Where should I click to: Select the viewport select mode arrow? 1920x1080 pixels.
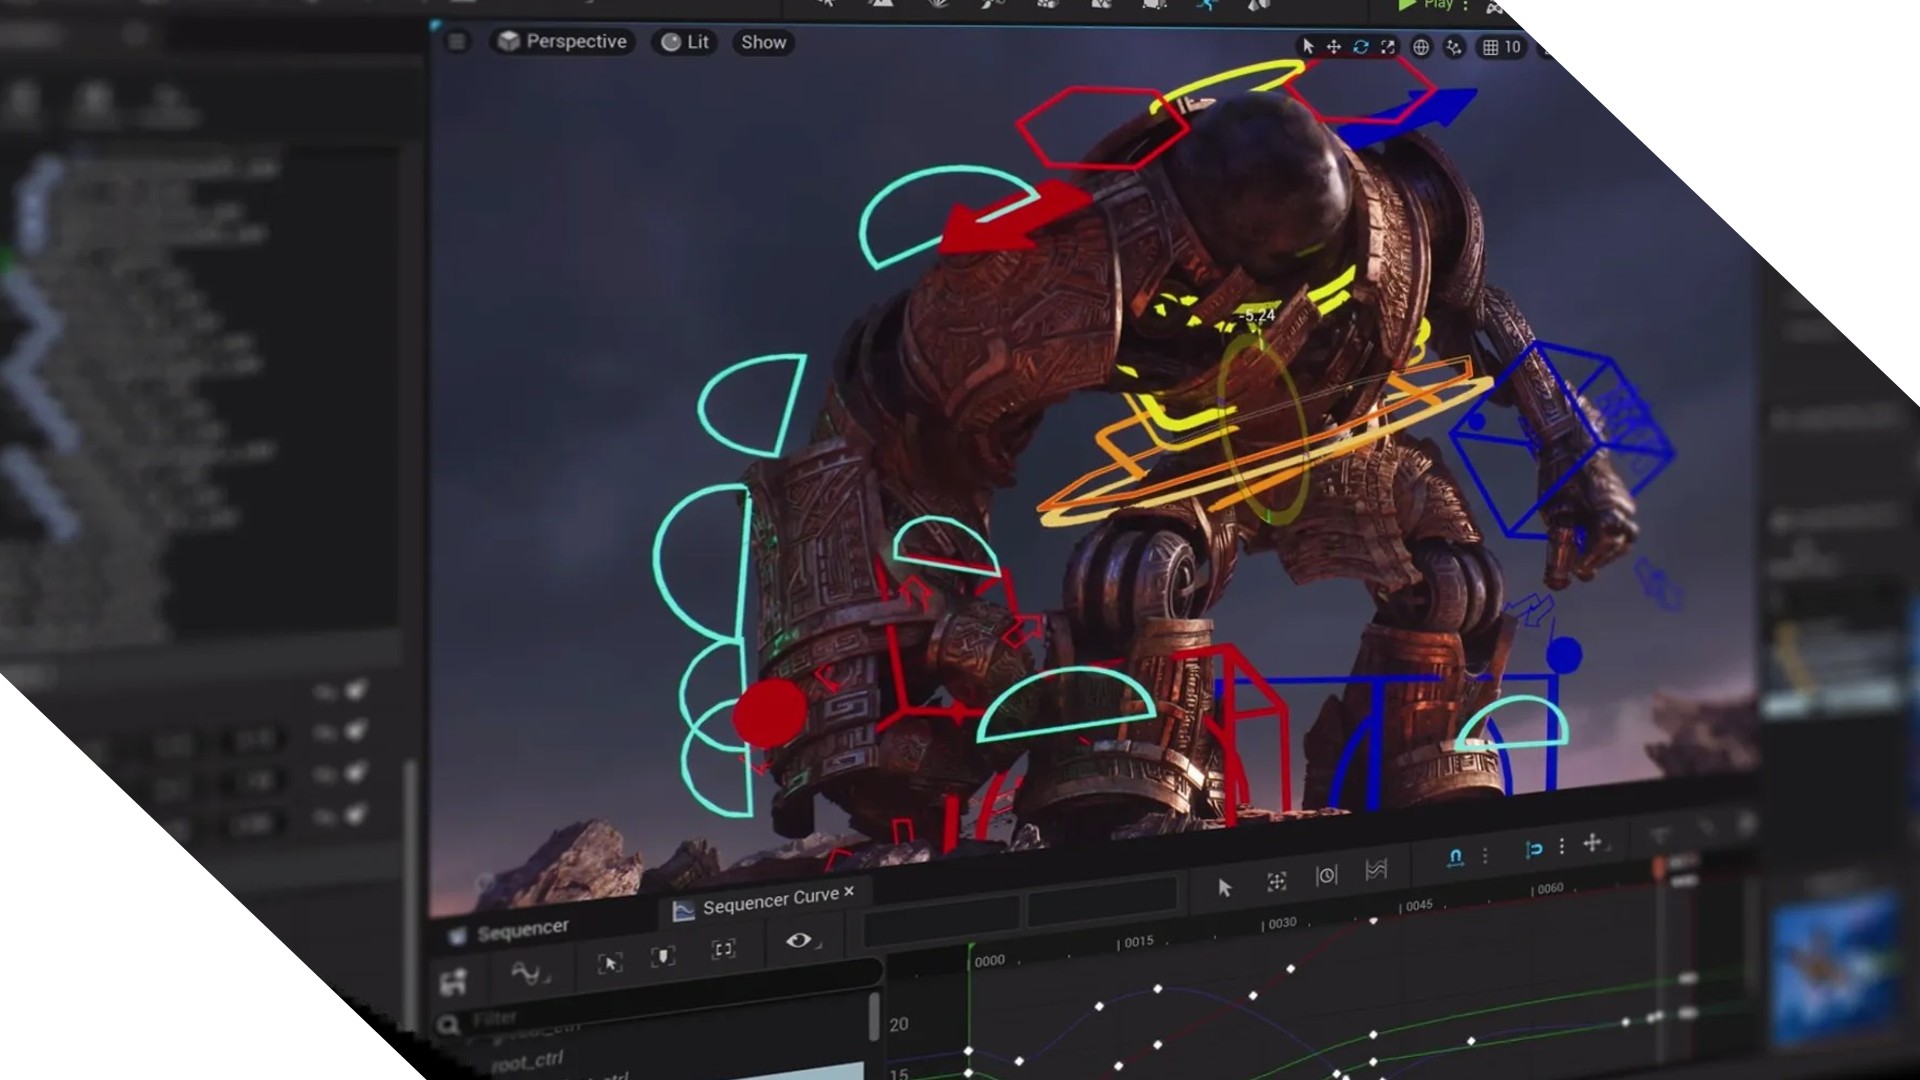click(1307, 47)
